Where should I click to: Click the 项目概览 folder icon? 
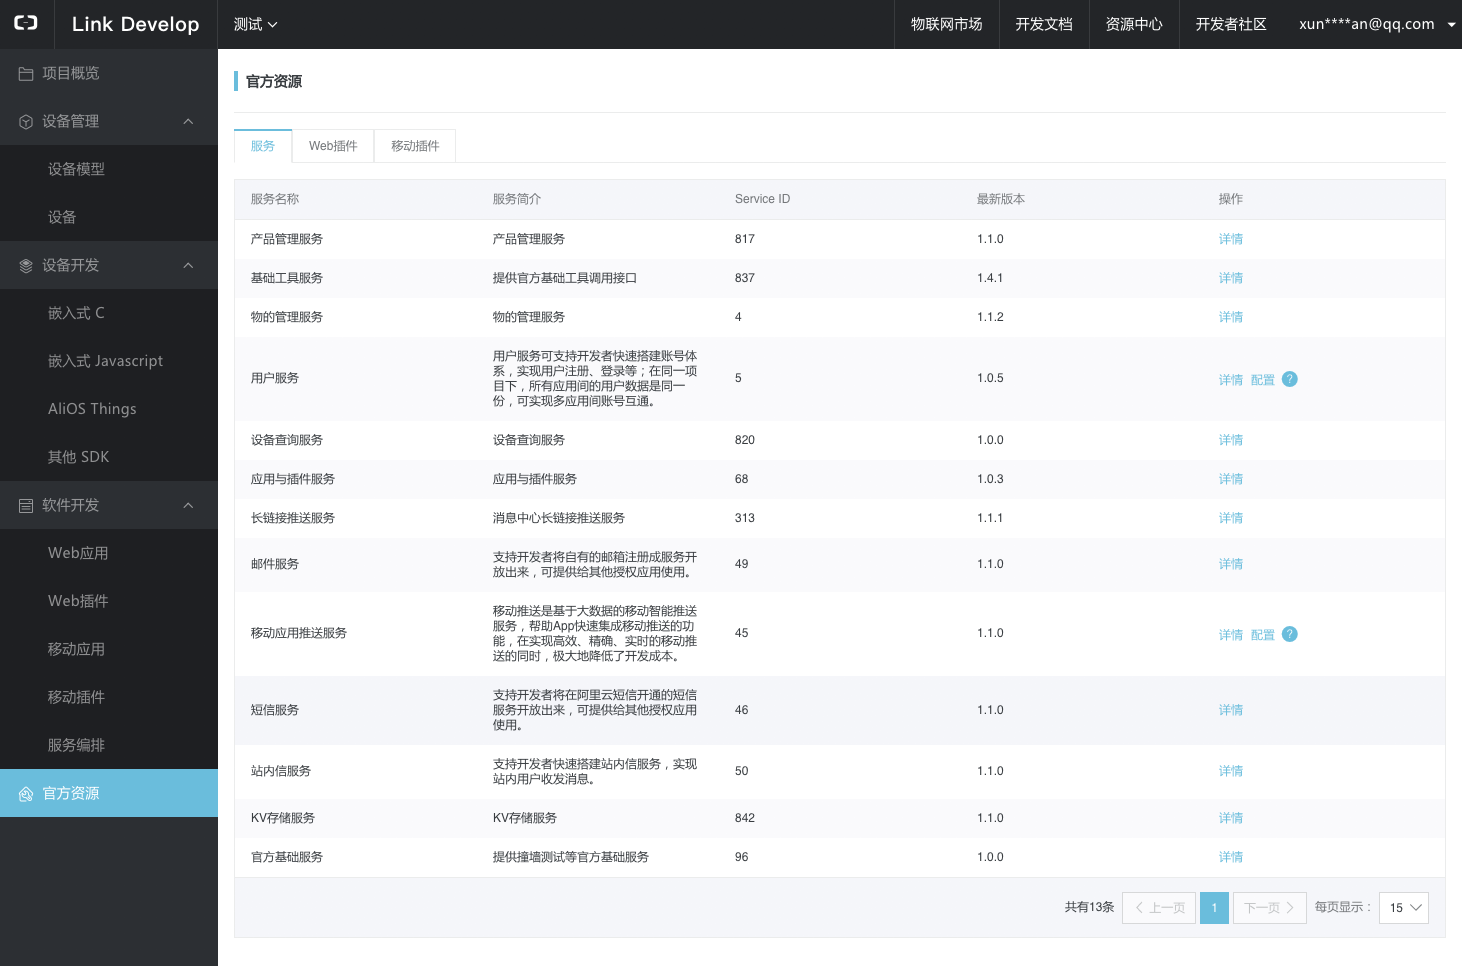(x=26, y=74)
